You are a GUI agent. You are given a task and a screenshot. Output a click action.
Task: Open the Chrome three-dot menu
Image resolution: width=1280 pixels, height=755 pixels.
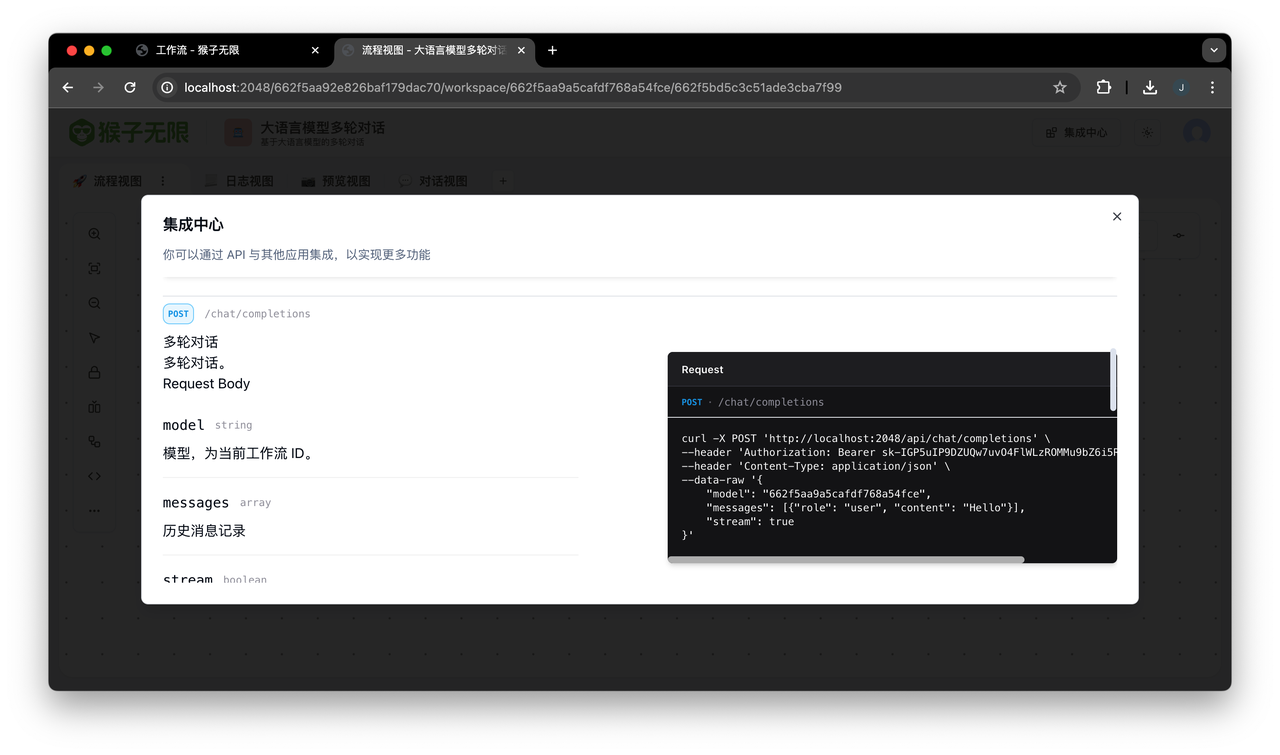(1212, 88)
